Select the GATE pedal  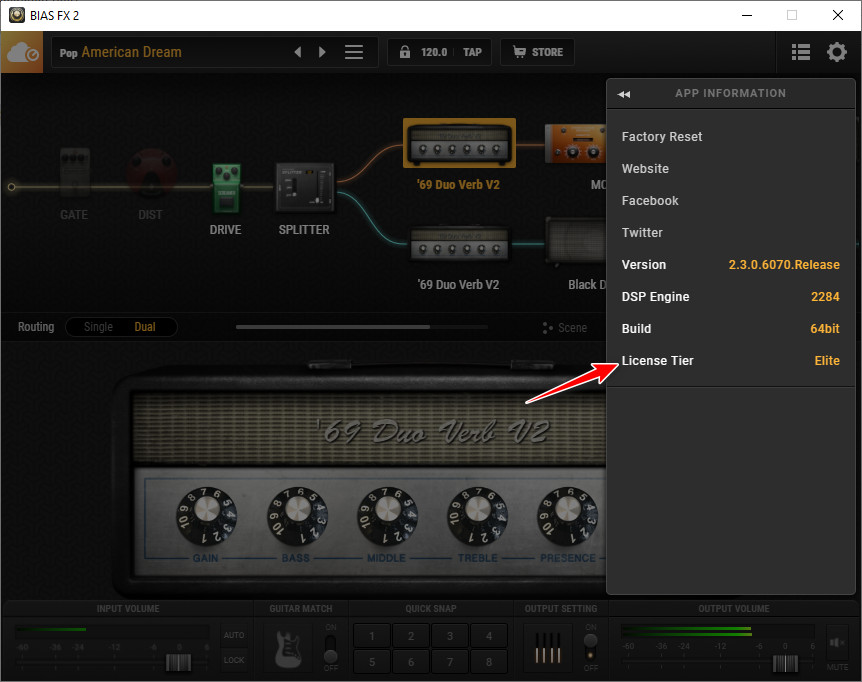tap(74, 173)
